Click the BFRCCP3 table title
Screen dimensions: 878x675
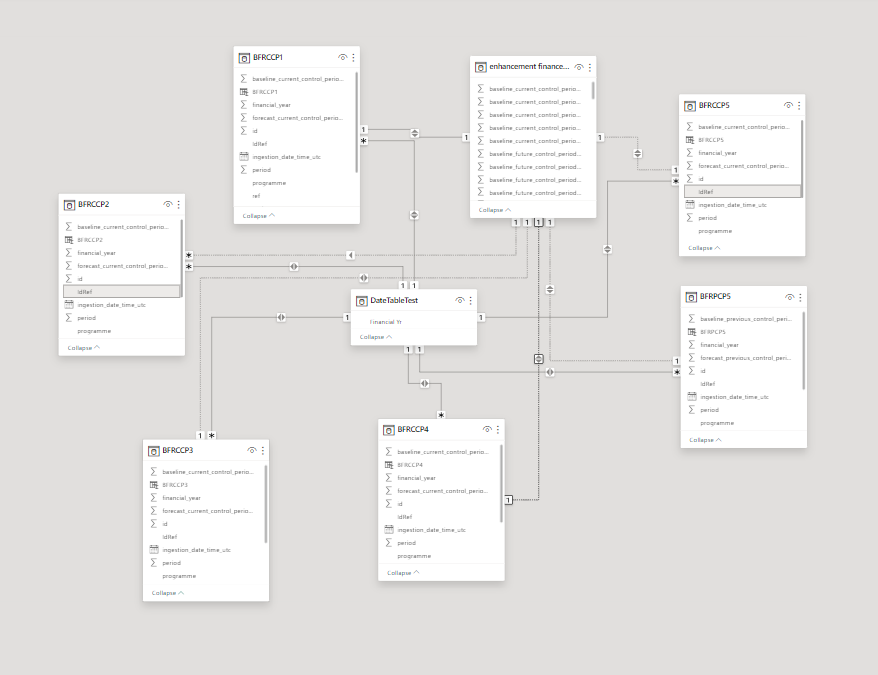pyautogui.click(x=178, y=450)
